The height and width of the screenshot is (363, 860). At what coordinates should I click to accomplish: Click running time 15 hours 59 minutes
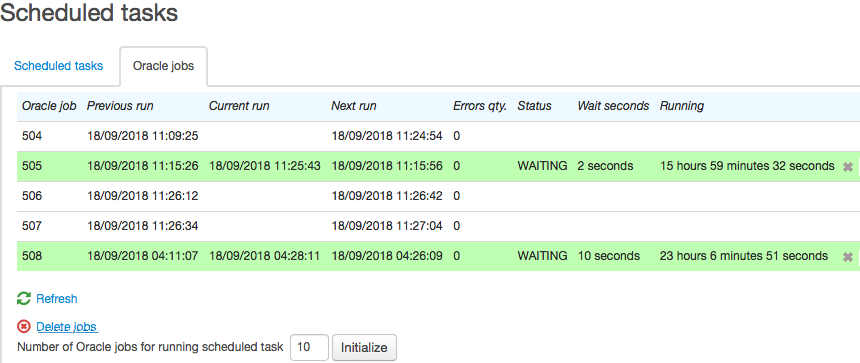747,166
